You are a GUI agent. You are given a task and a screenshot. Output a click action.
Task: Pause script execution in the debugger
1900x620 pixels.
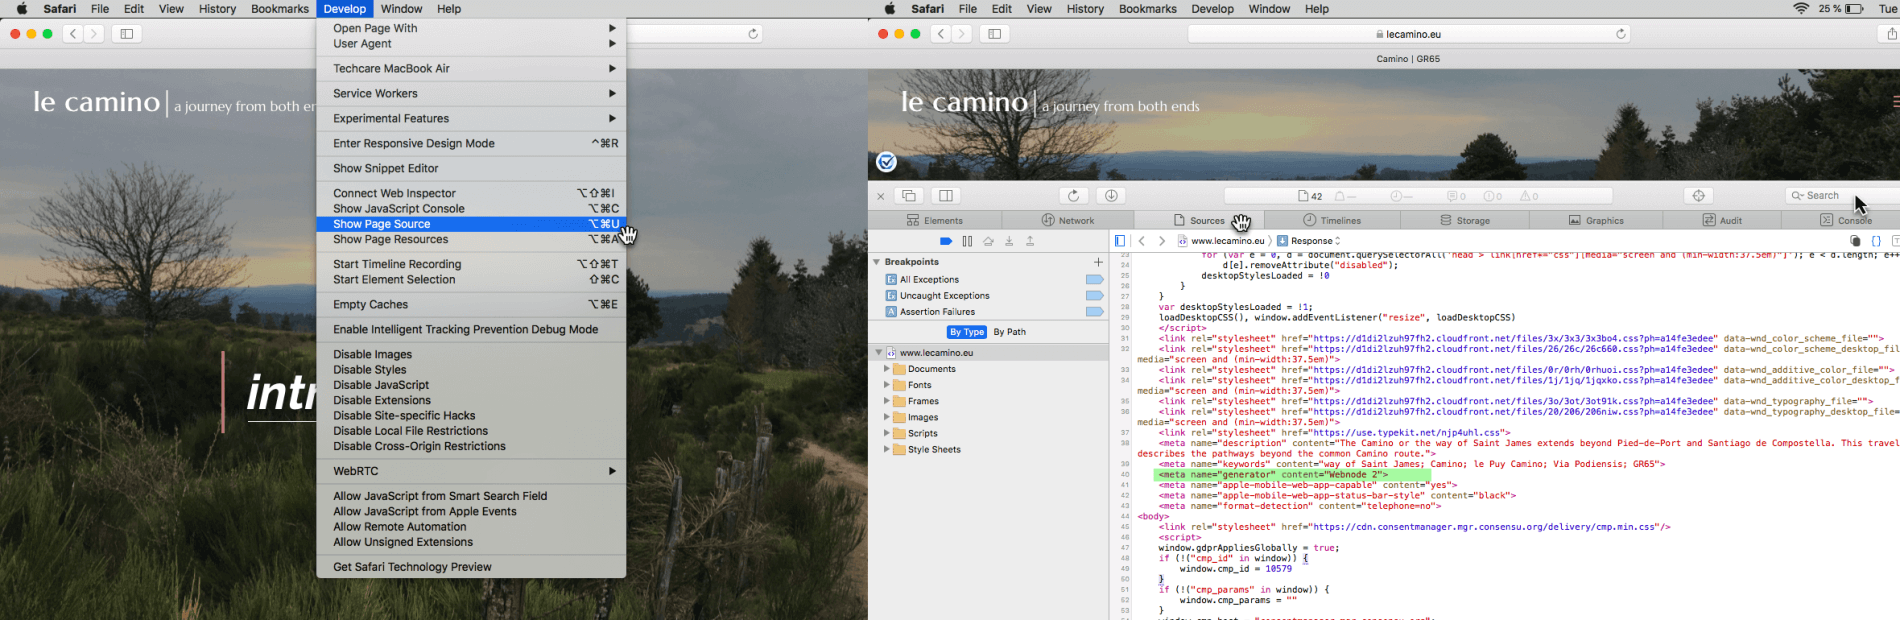(x=967, y=241)
